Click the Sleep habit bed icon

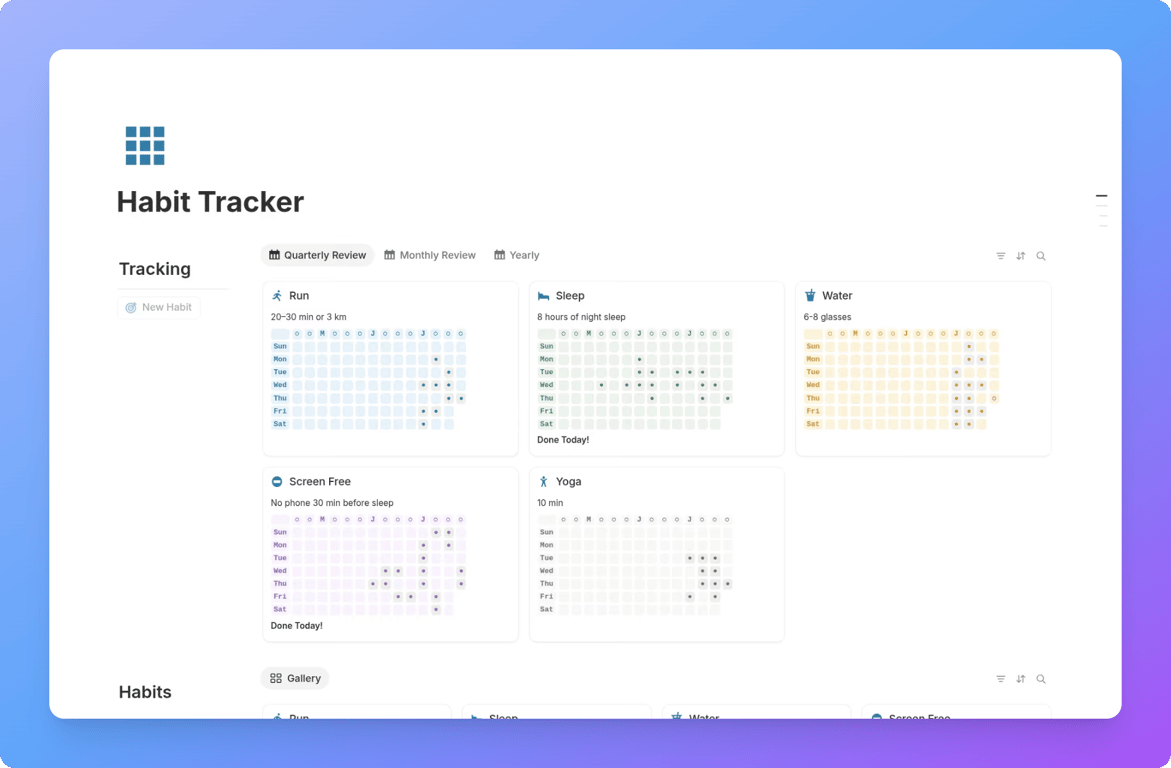click(545, 295)
